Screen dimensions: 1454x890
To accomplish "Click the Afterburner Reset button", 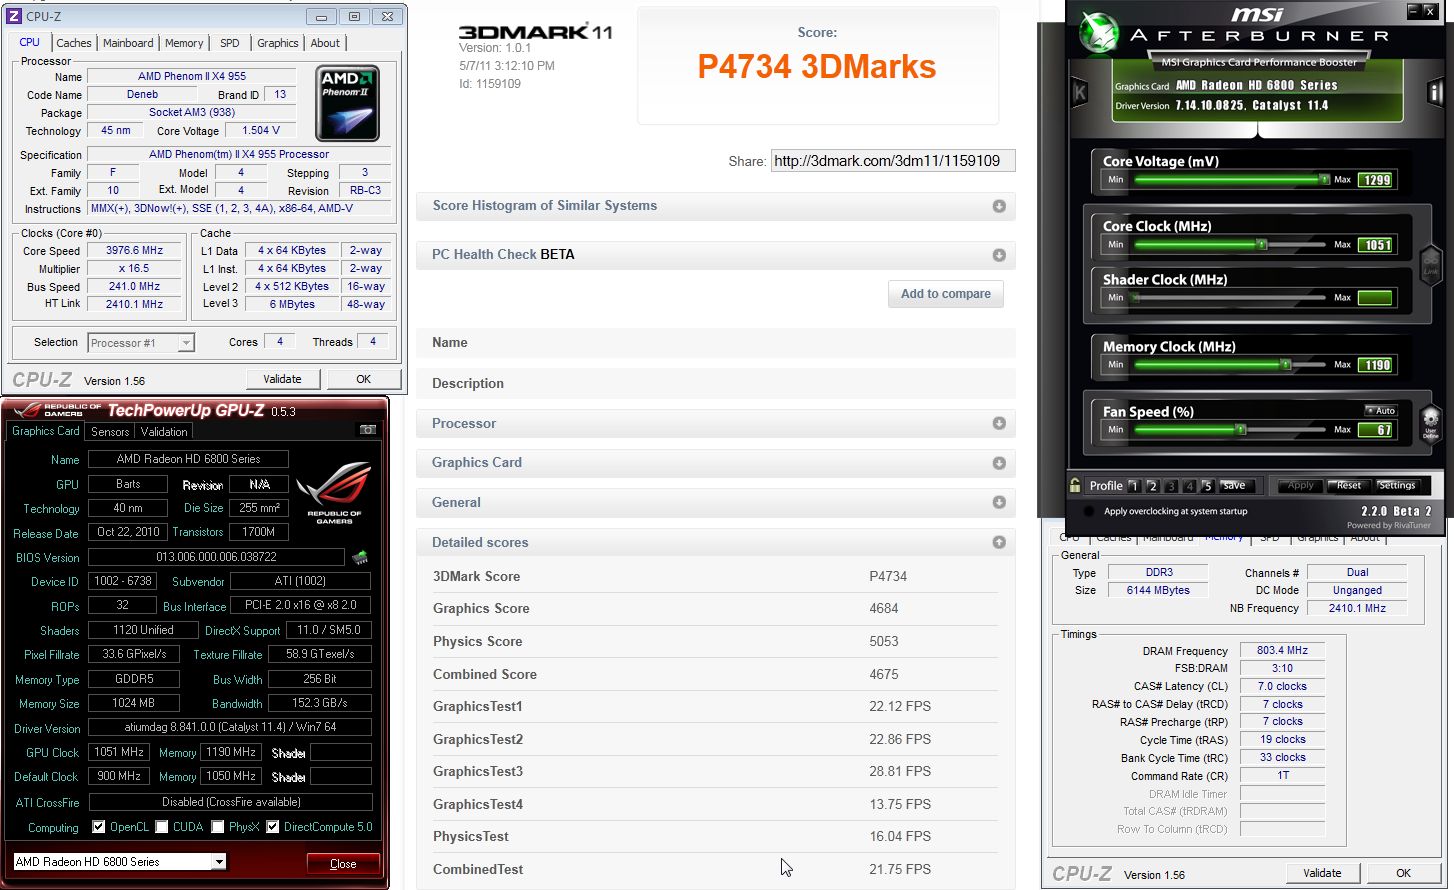I will point(1349,486).
